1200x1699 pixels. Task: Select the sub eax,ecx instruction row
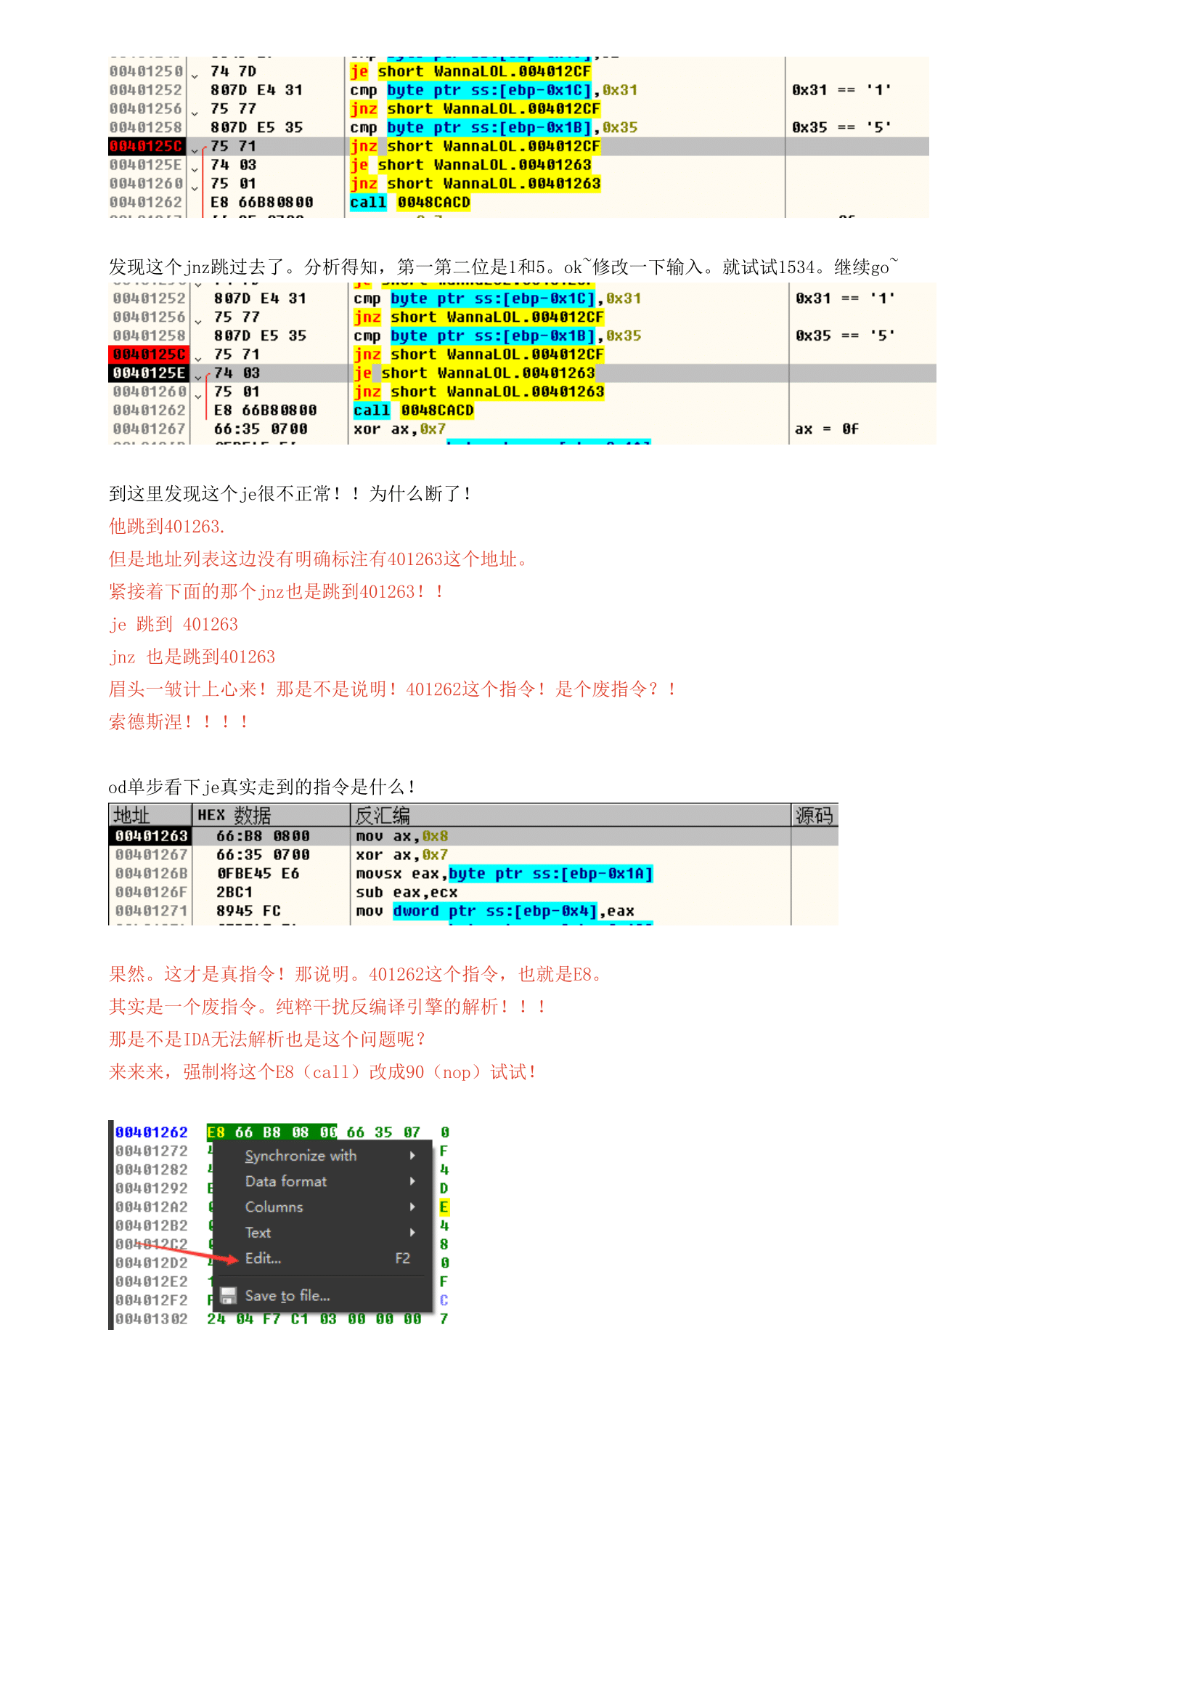(473, 892)
